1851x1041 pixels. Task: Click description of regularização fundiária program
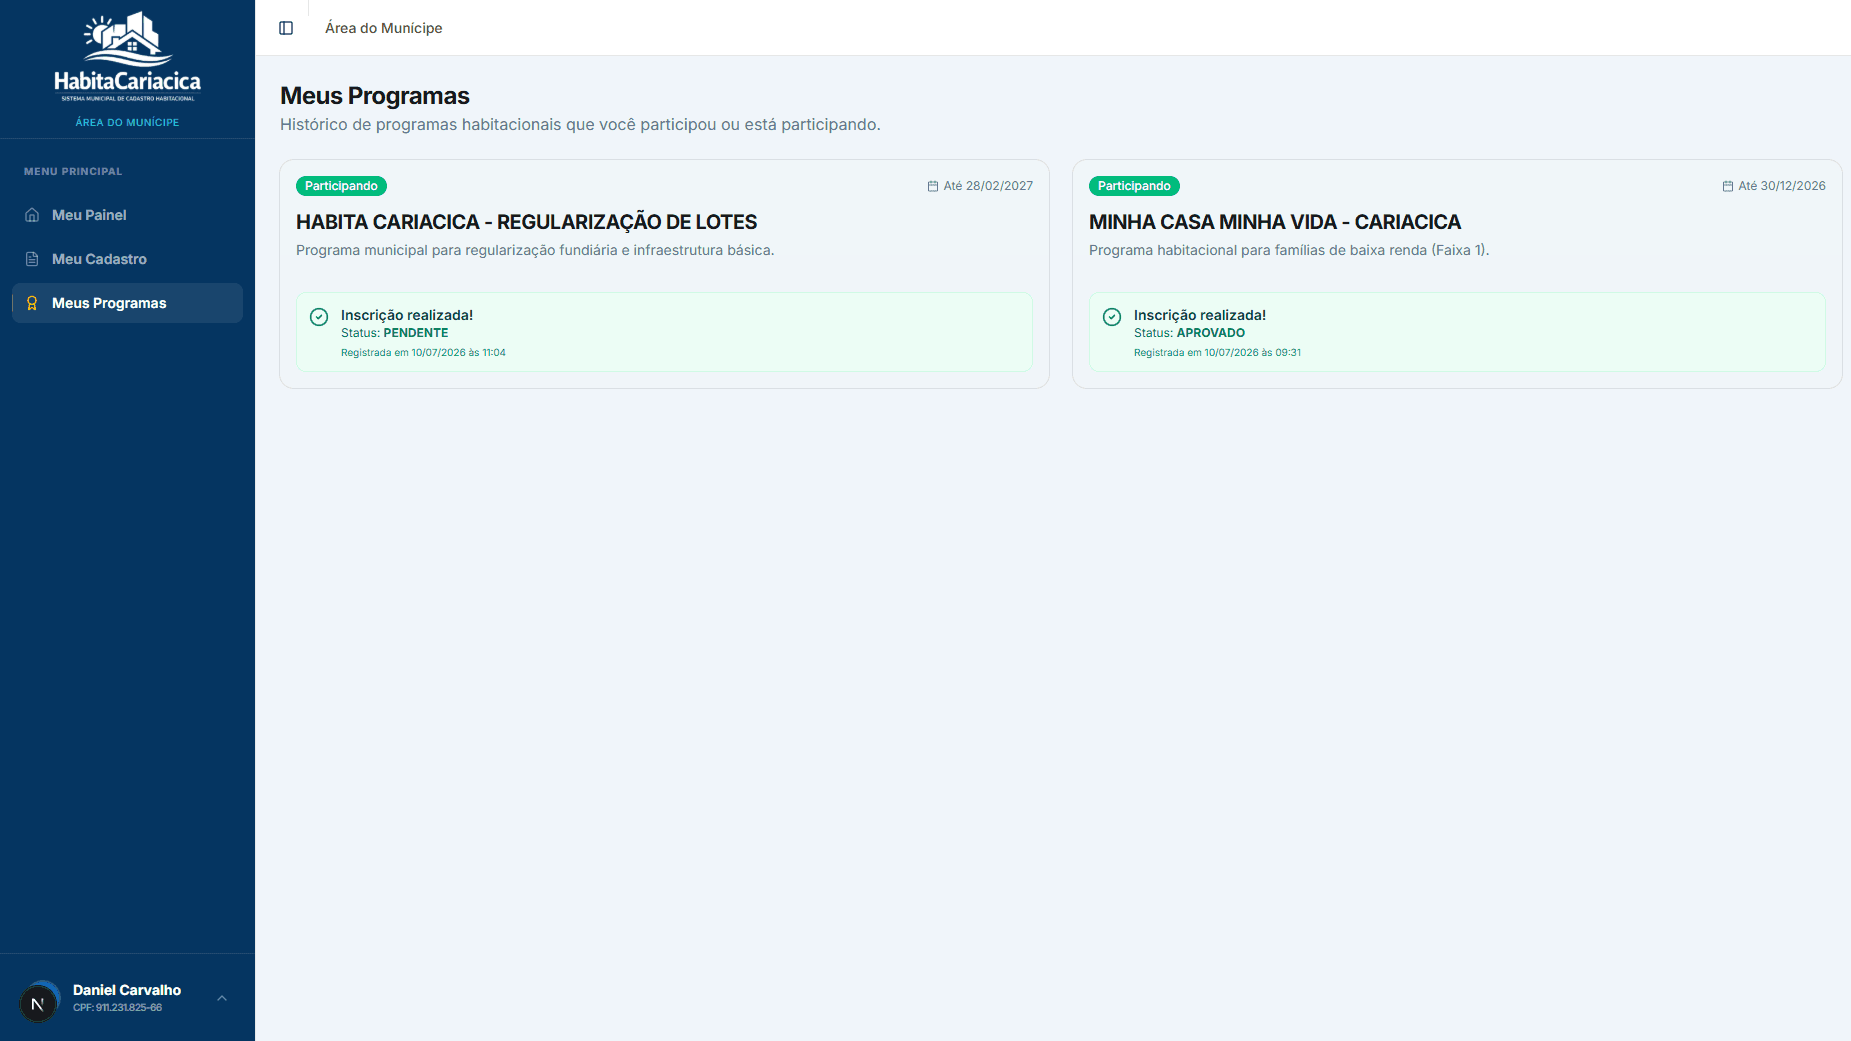click(x=535, y=250)
